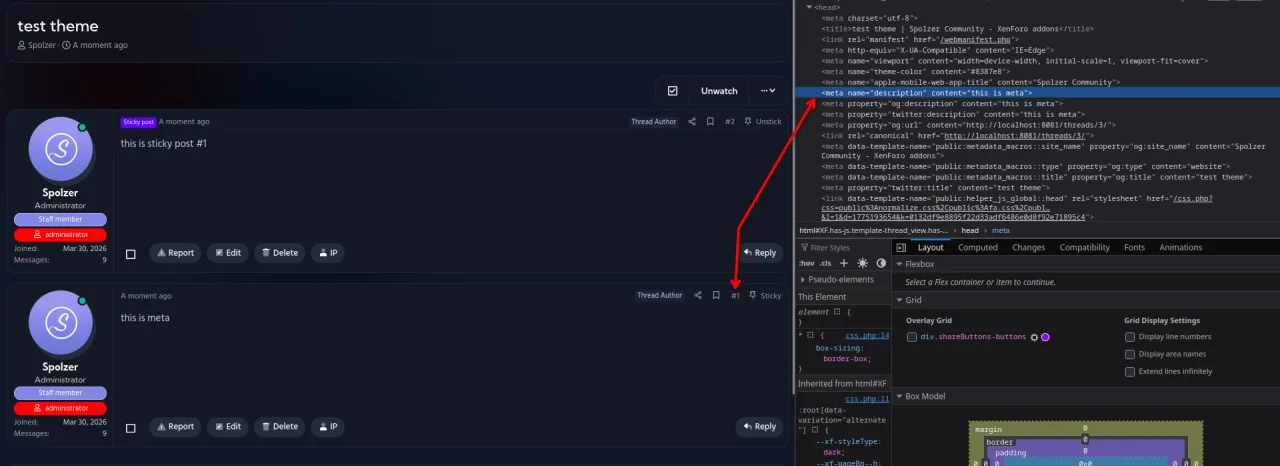Toggle .cls class panel
Image resolution: width=1280 pixels, height=466 pixels.
tap(826, 263)
